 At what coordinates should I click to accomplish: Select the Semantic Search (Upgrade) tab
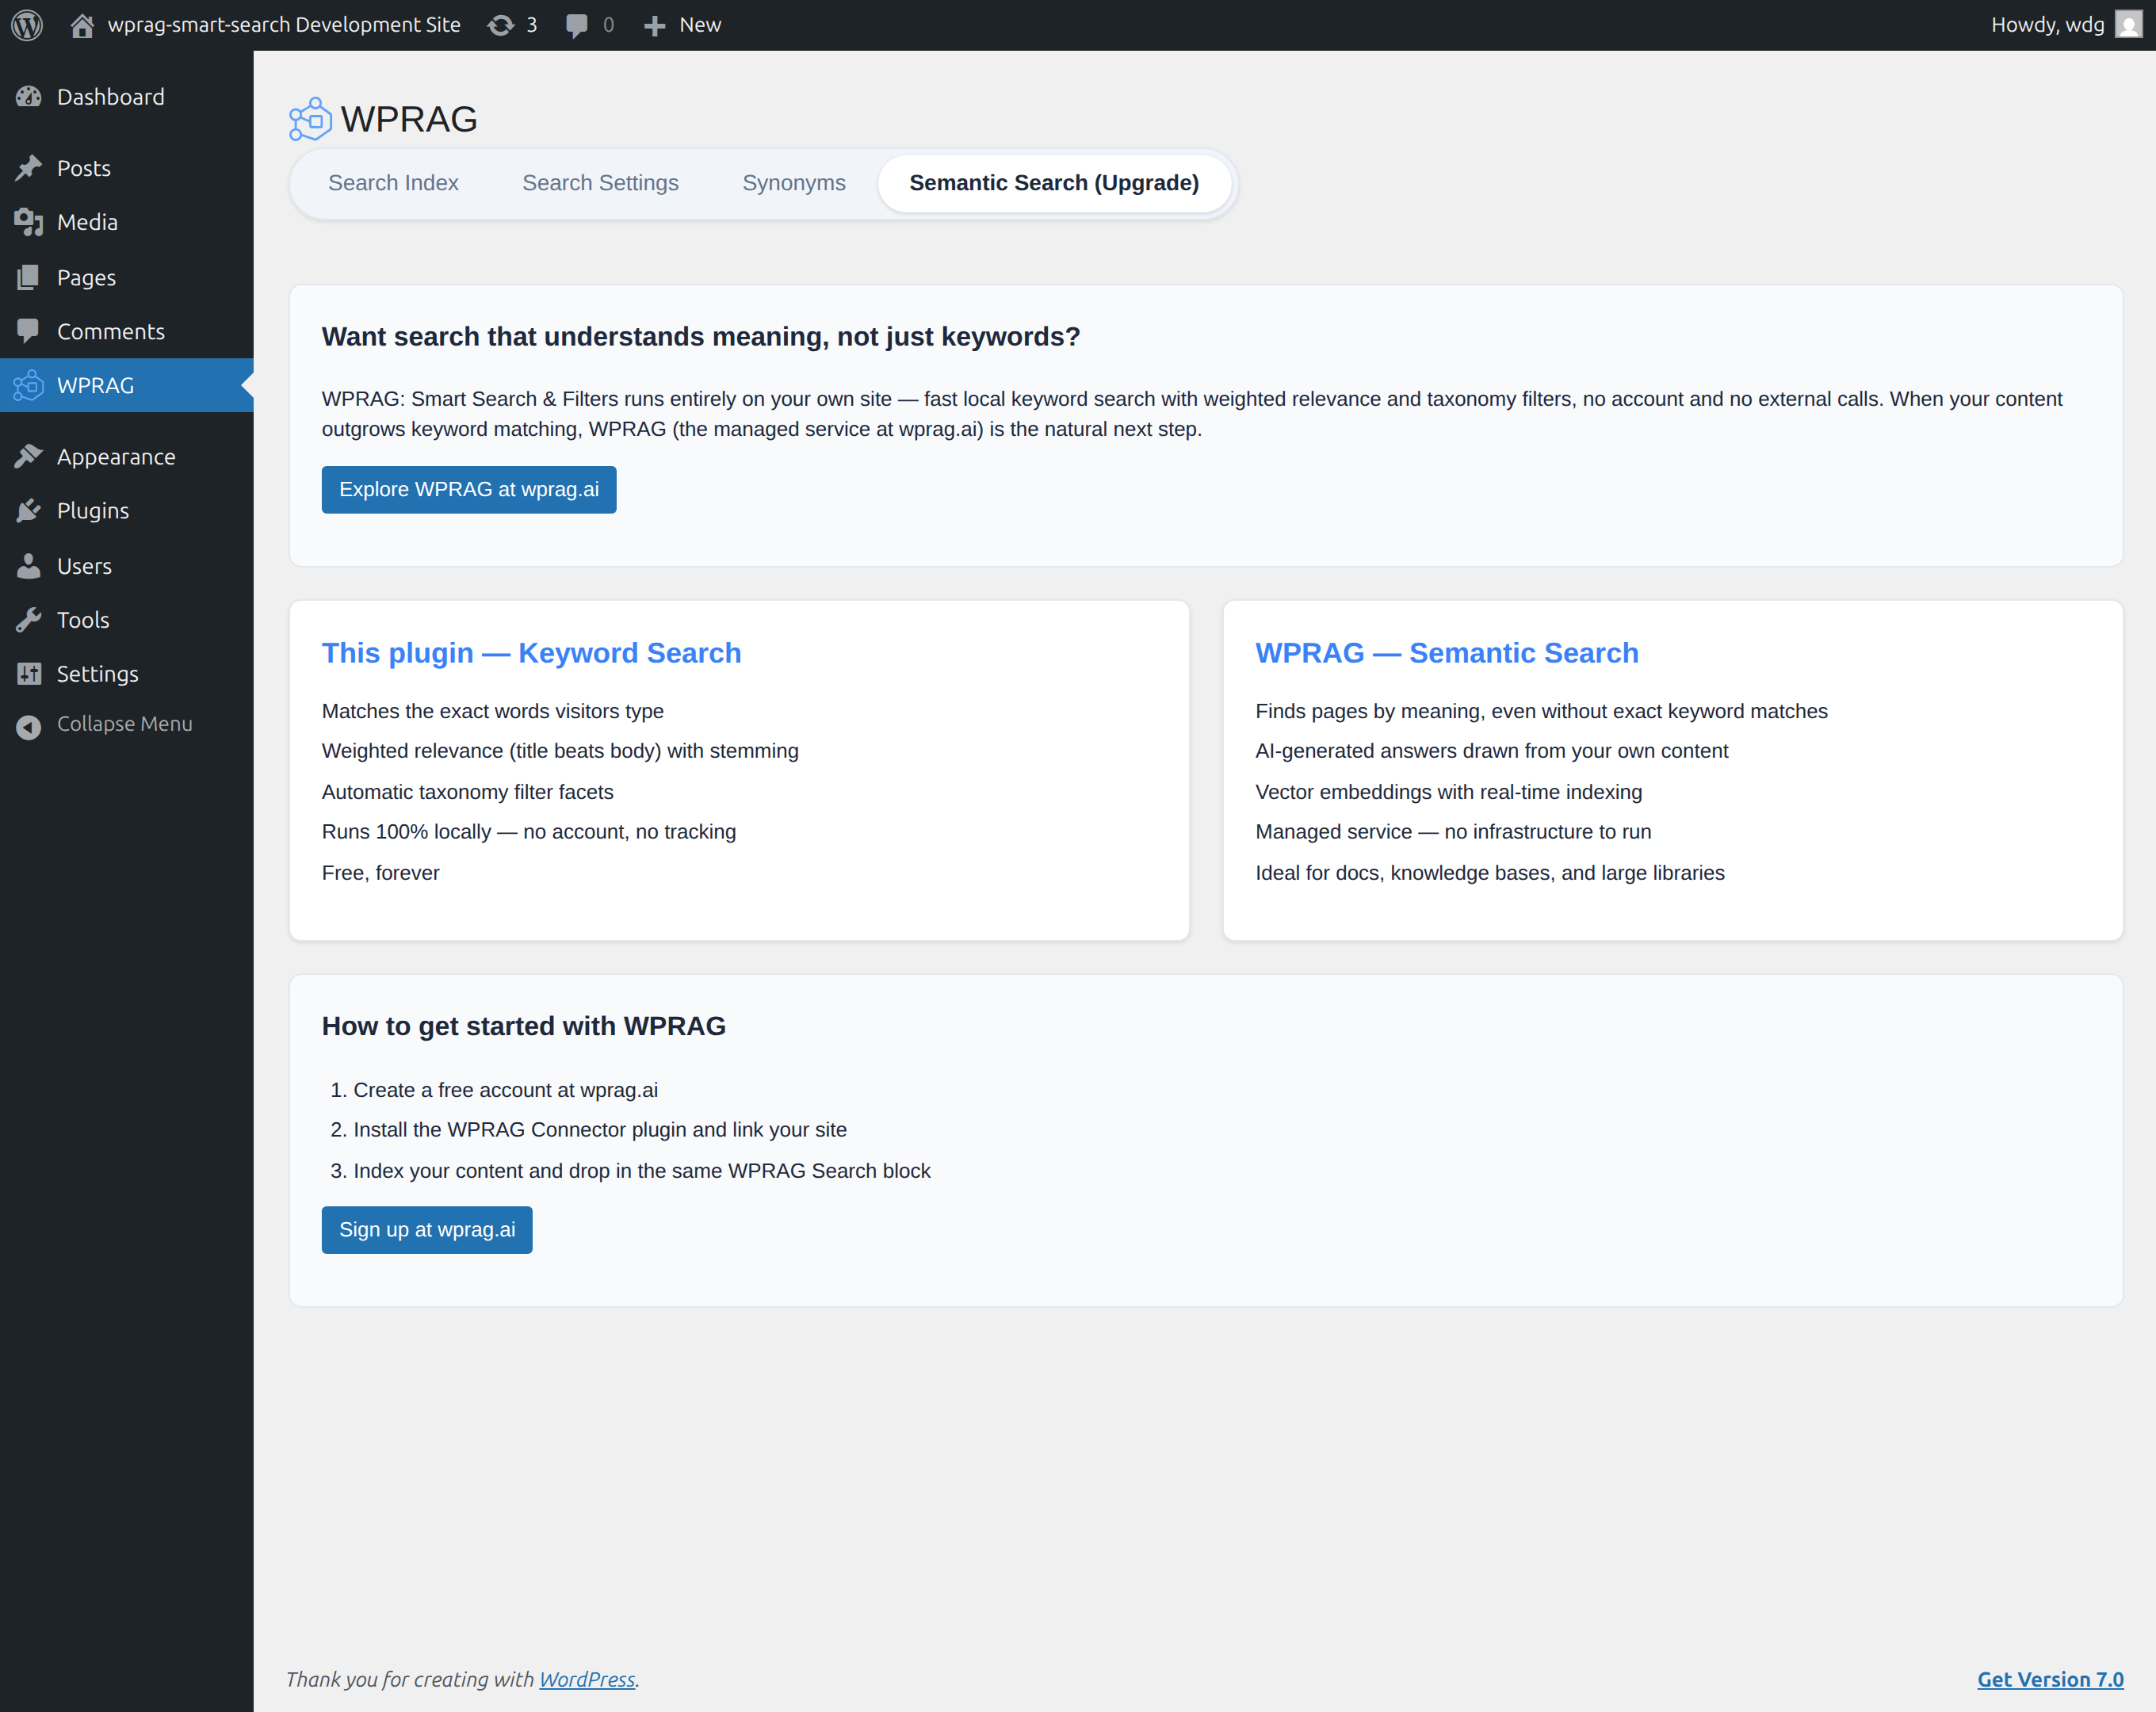pyautogui.click(x=1054, y=183)
